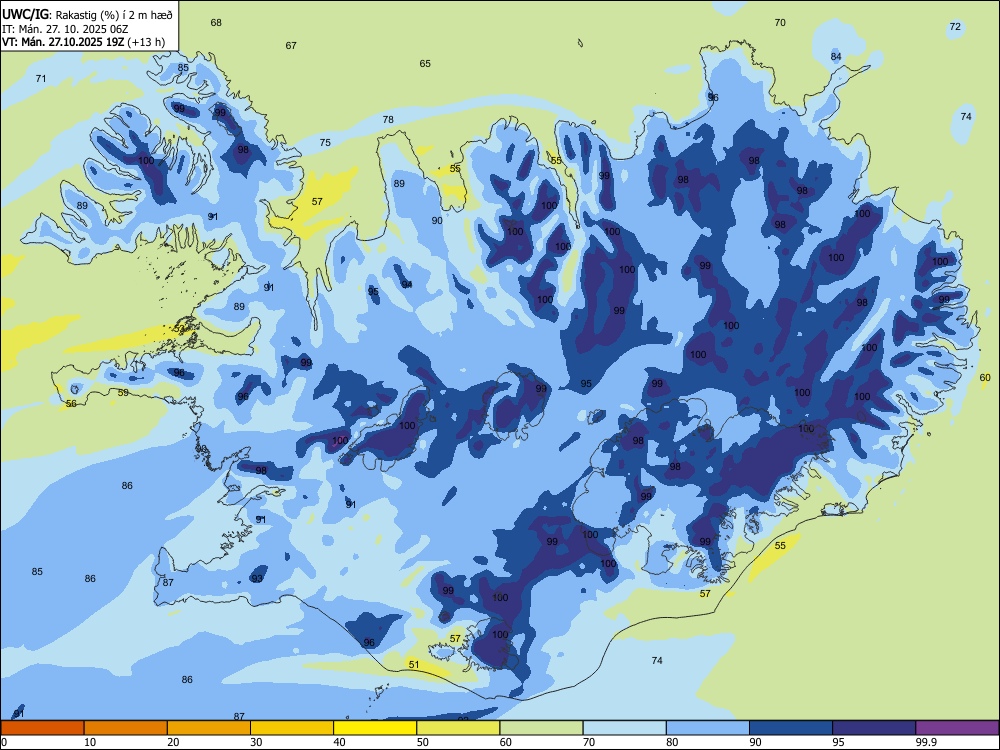Click the title 'UWC/IG: Rakastig (%) í 2 m hæð'
Image resolution: width=1000 pixels, height=750 pixels.
point(87,15)
